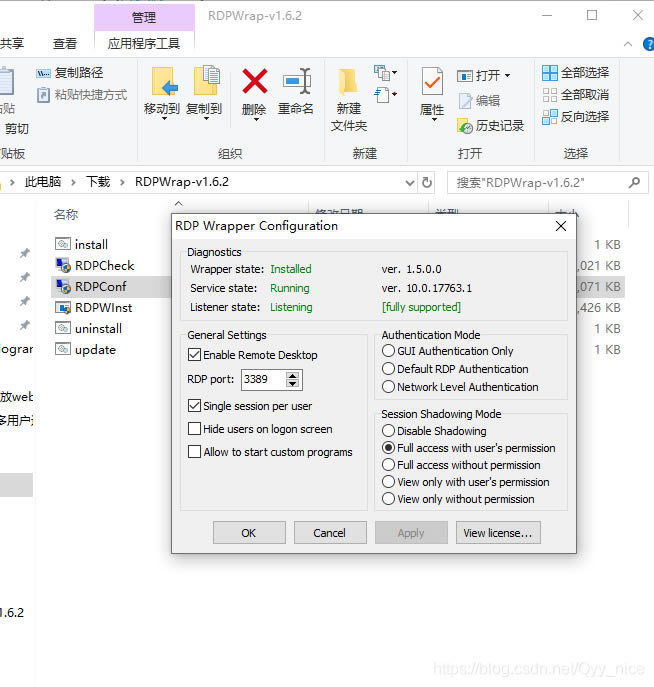Expand the address bar history dropdown
Image resolution: width=654 pixels, height=687 pixels.
click(x=410, y=183)
